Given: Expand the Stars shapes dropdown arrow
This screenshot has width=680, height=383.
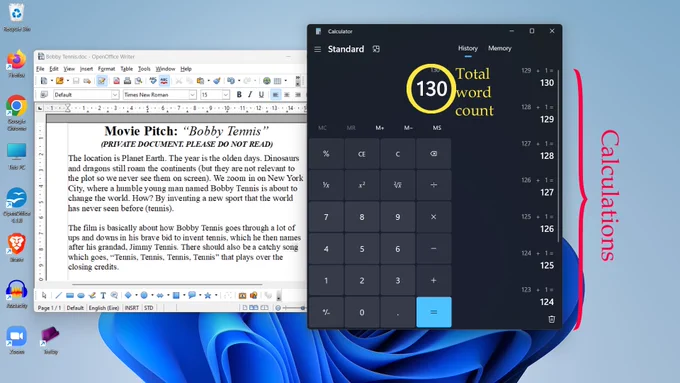Looking at the screenshot, I should tap(216, 295).
